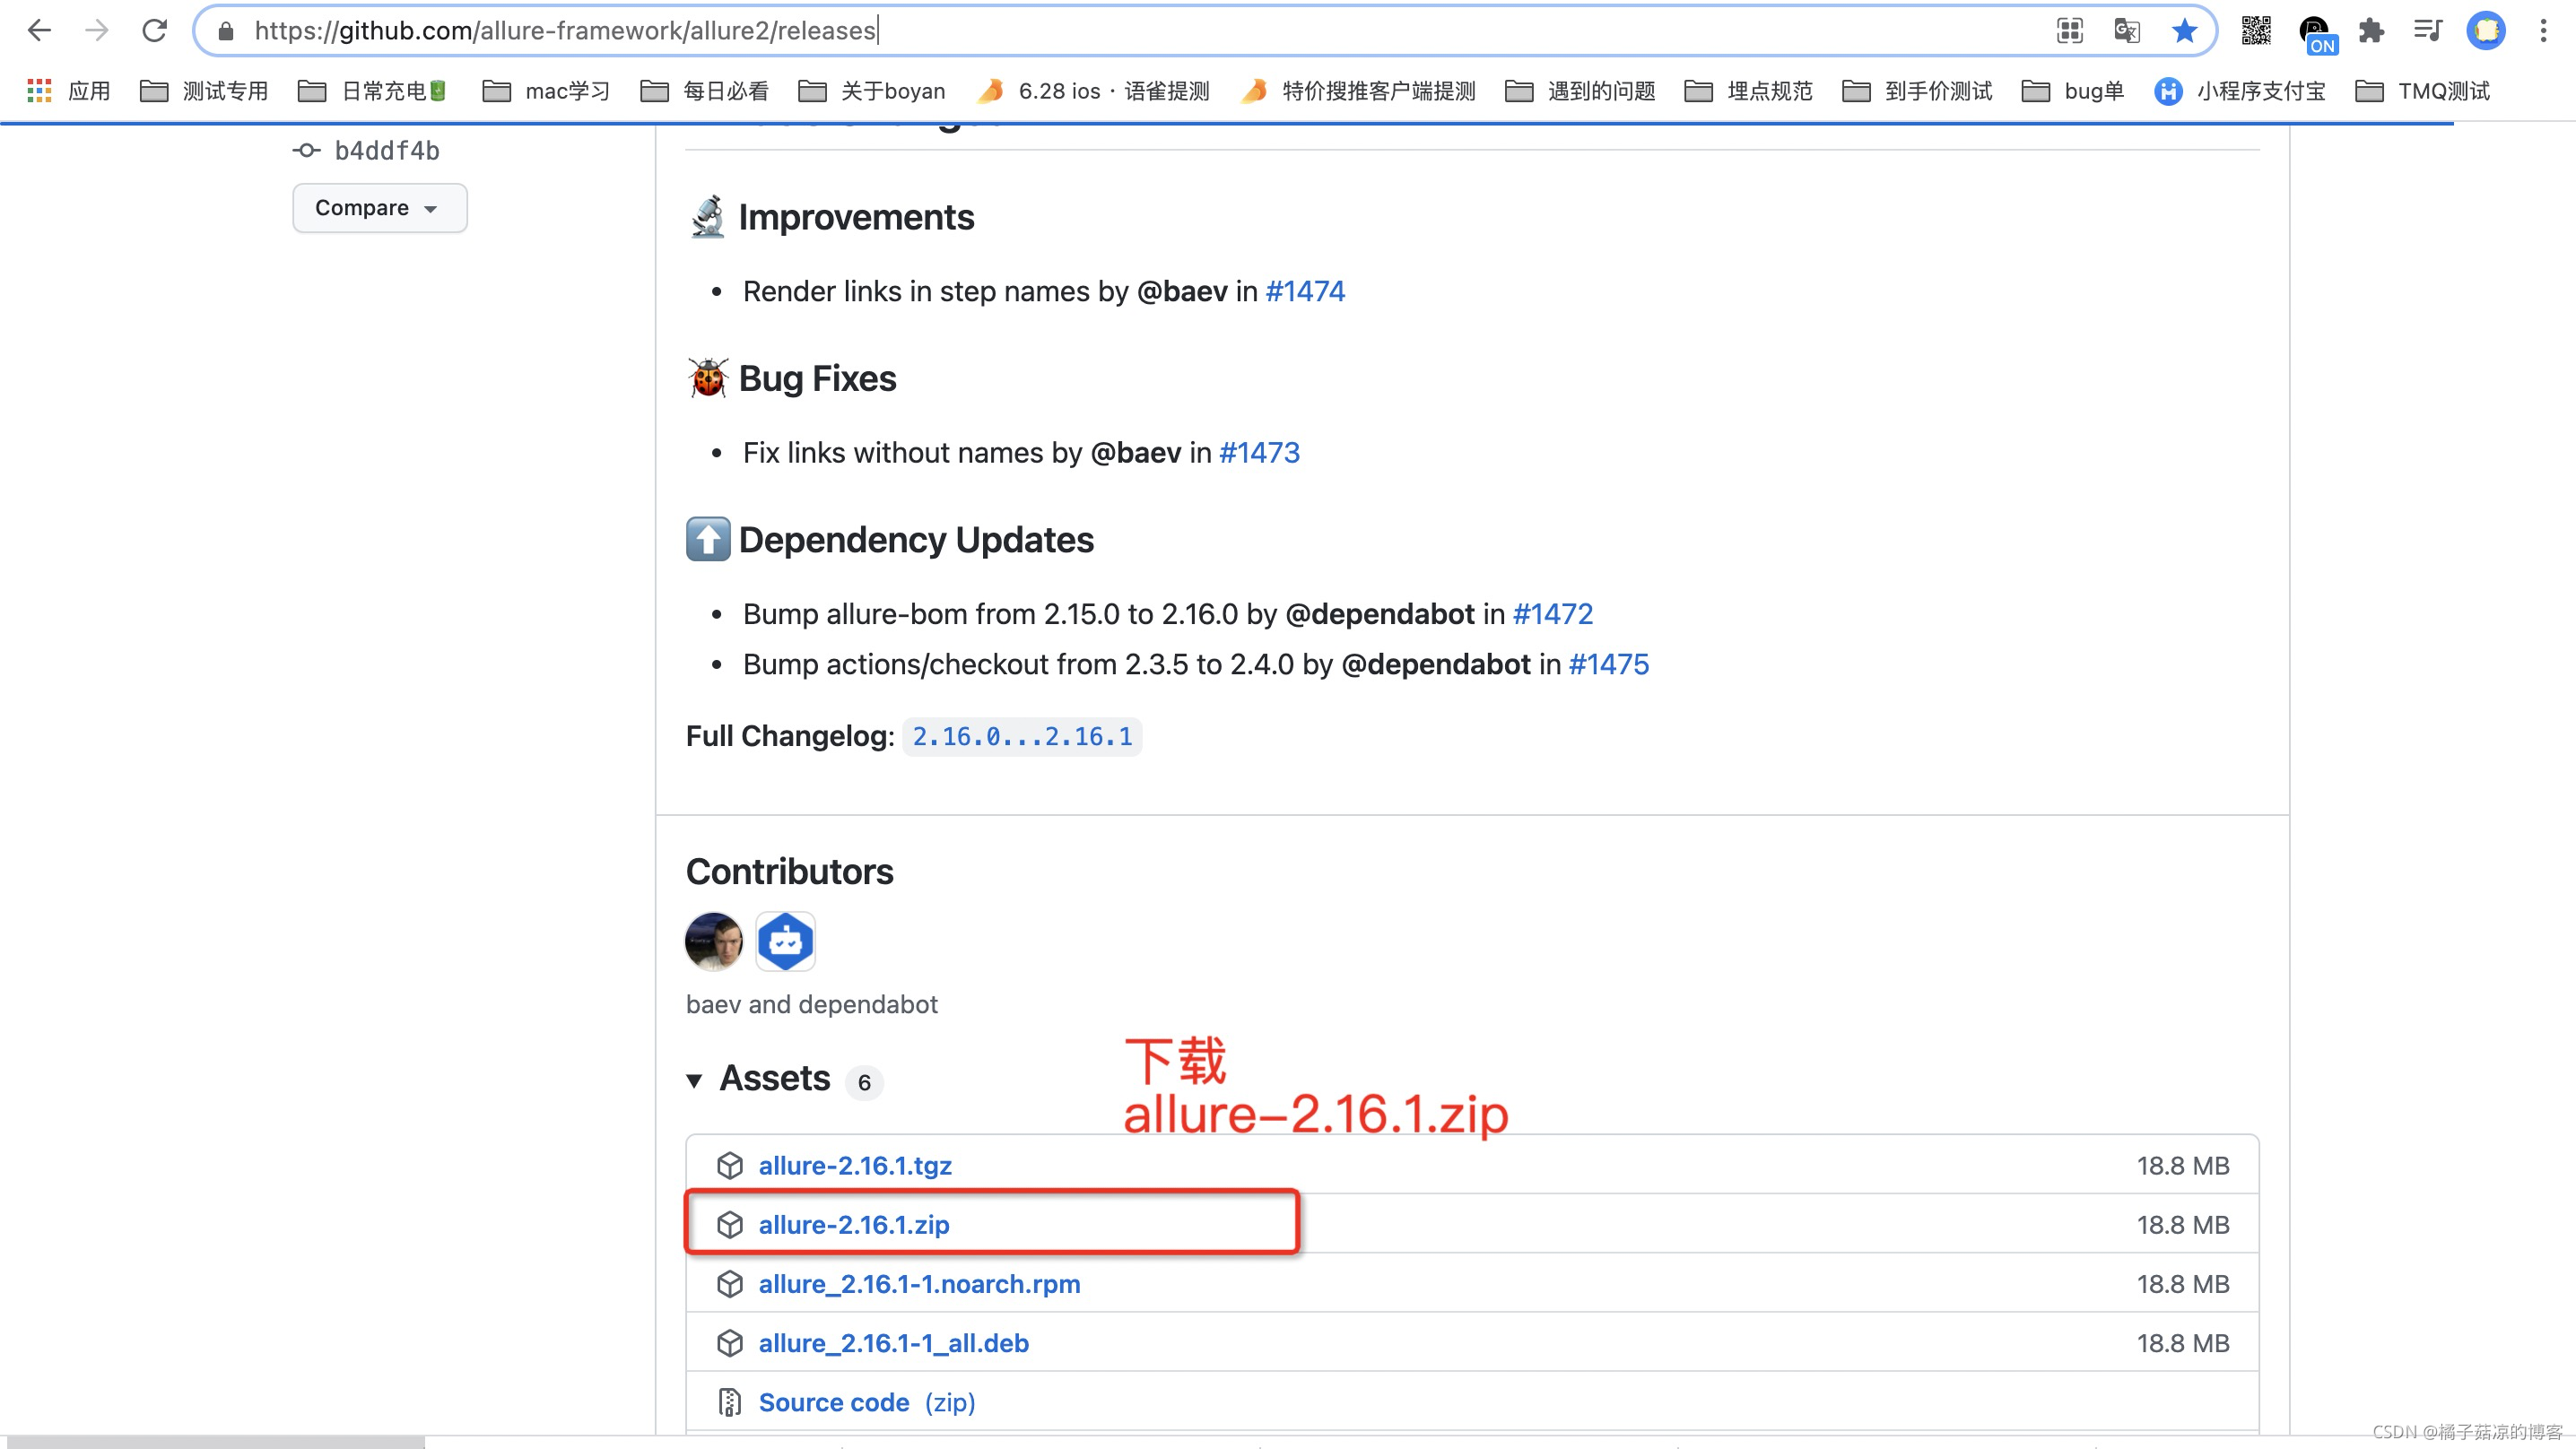Open the Chrome three-dot menu

click(2543, 31)
